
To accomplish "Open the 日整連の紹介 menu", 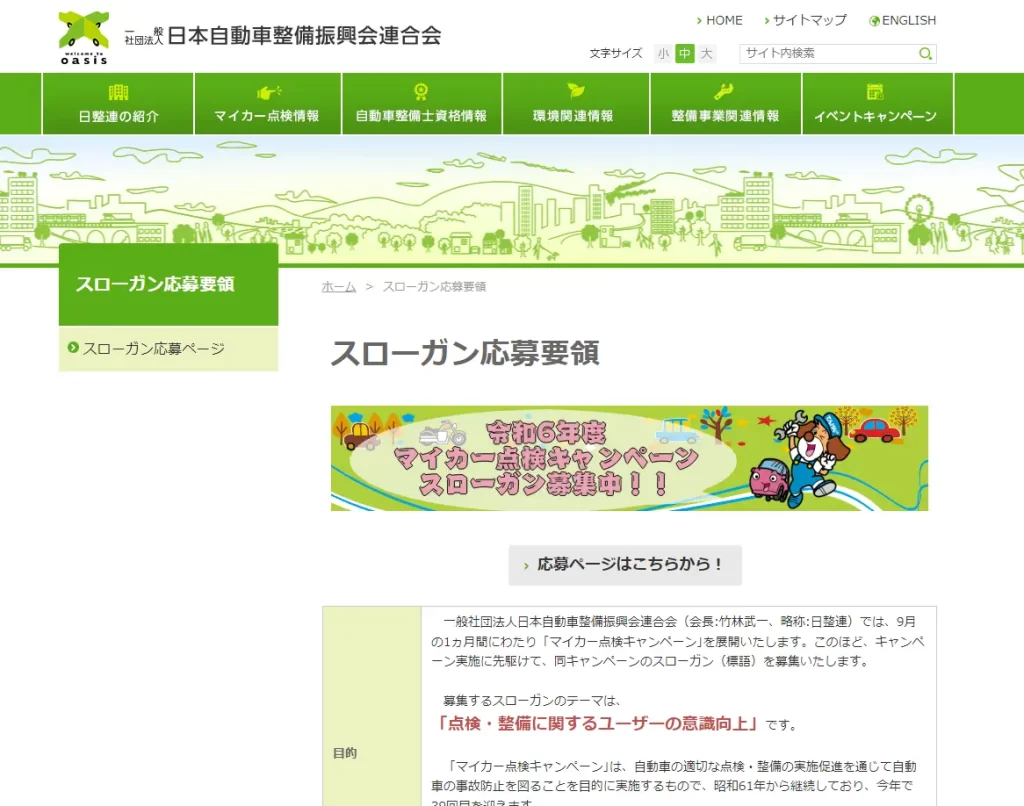I will 118,116.
